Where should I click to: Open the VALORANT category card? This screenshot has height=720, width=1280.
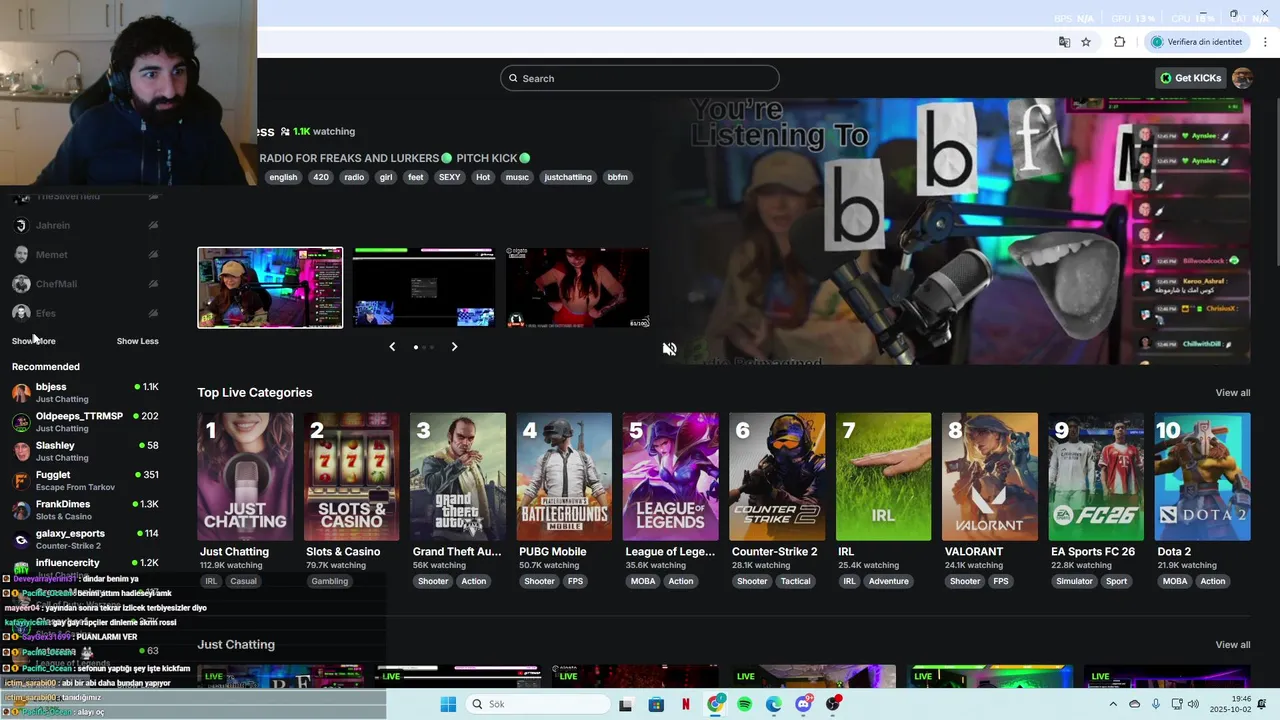click(990, 477)
